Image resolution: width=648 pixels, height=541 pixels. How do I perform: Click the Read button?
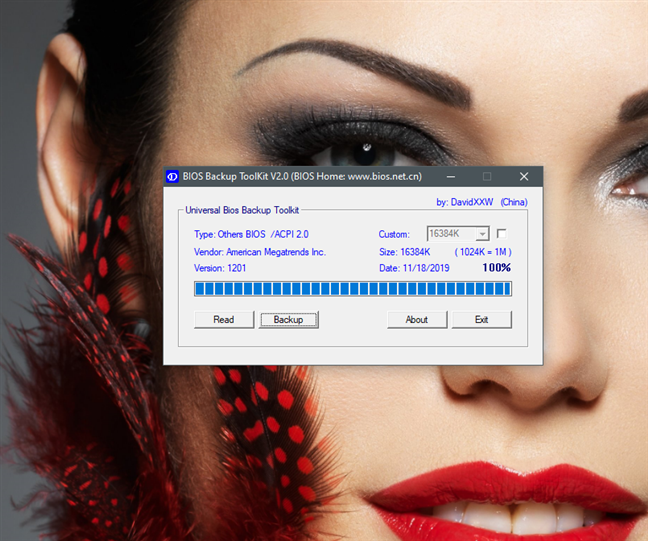pyautogui.click(x=224, y=319)
